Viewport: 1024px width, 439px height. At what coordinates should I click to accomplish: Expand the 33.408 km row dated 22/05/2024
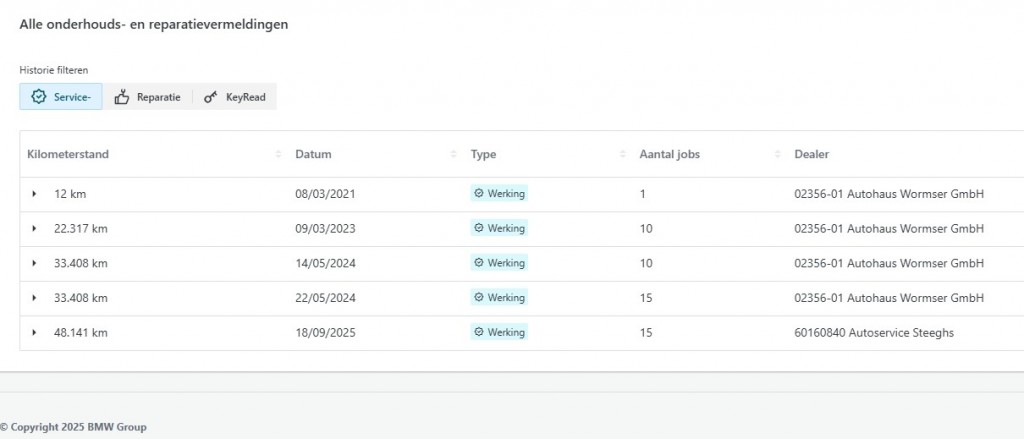34,298
